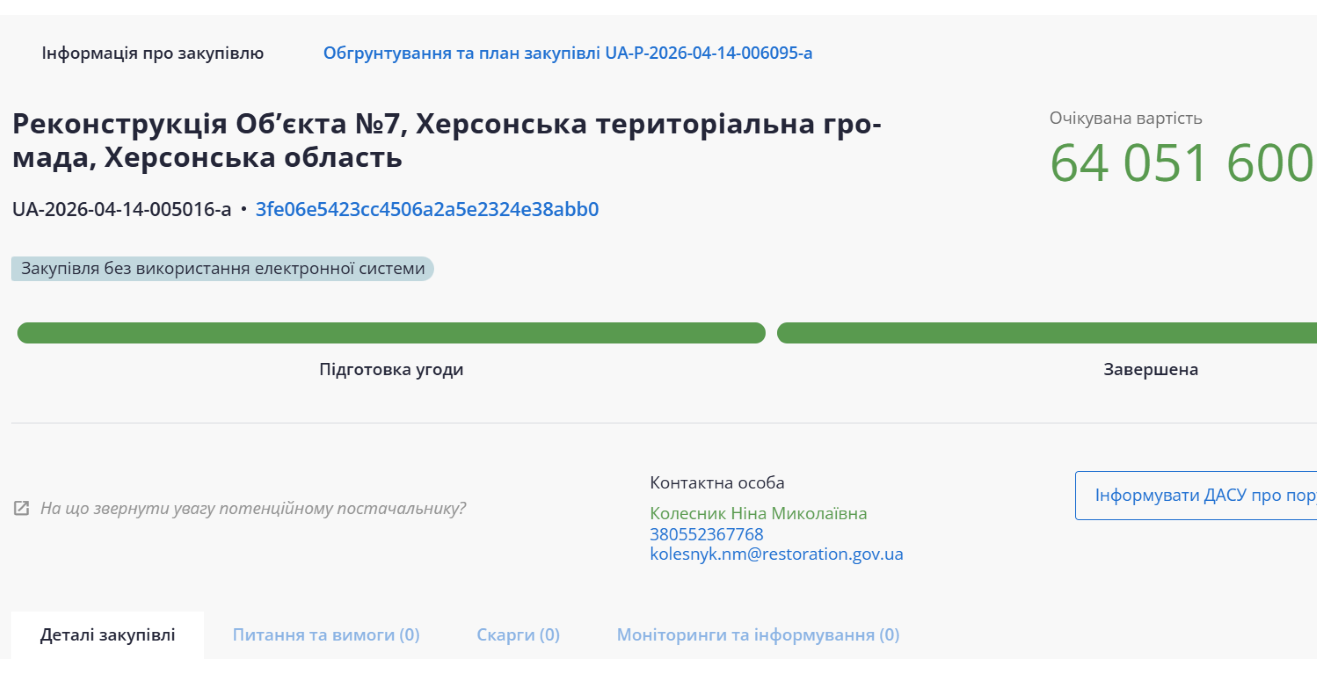Click the tender hash 3fe06e5423cc4506a2a5e2324e38abb0 link
Image resolution: width=1317 pixels, height=675 pixels.
pyautogui.click(x=427, y=210)
